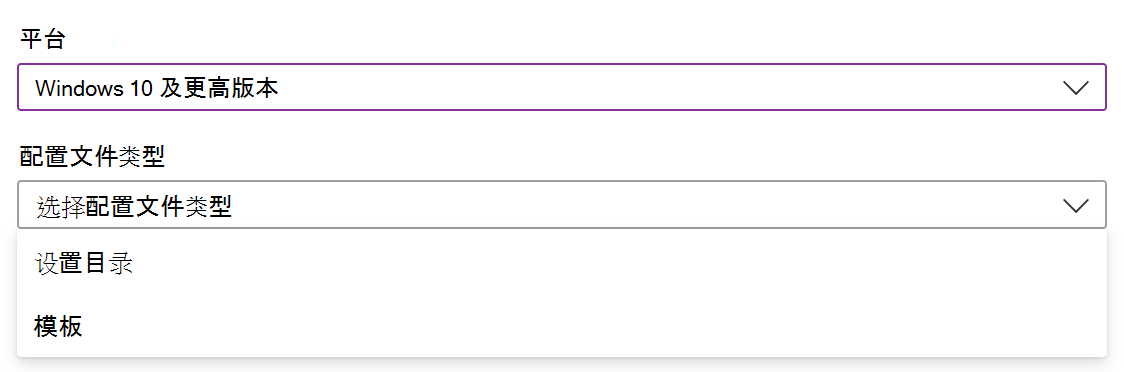1124x372 pixels.
Task: Open the 平台 combo box showing Windows 10 及更高版本
Action: click(561, 87)
